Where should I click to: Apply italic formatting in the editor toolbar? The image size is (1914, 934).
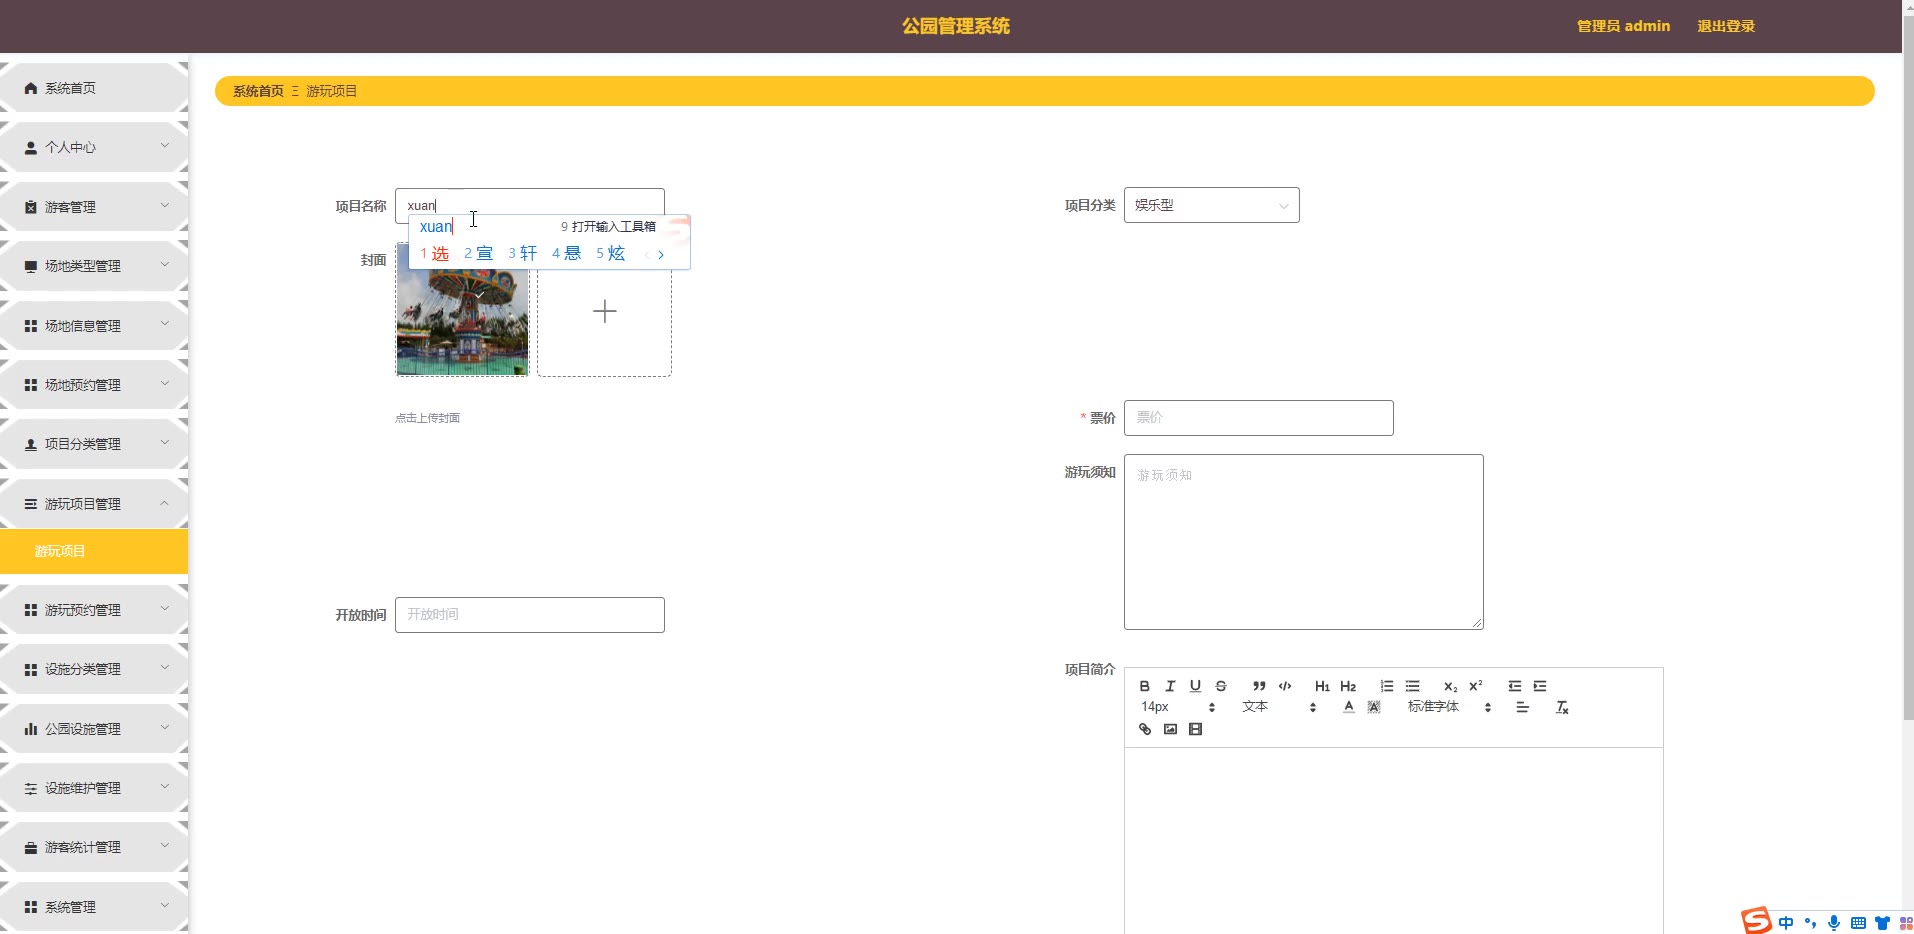pos(1170,686)
